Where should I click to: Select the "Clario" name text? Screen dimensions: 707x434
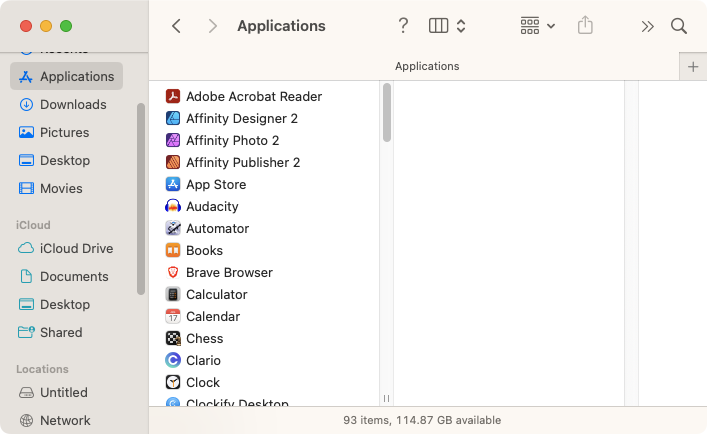pyautogui.click(x=203, y=361)
